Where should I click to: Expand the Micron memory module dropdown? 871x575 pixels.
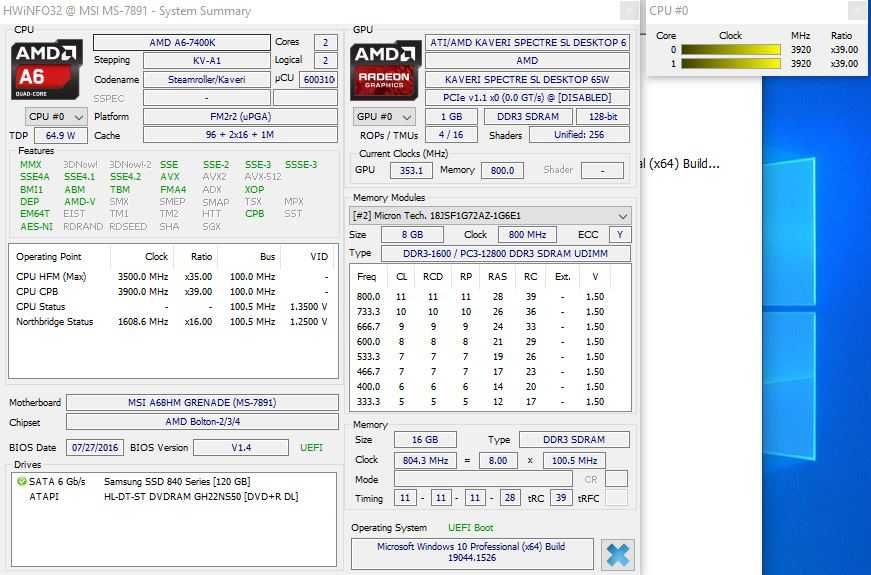(x=490, y=216)
